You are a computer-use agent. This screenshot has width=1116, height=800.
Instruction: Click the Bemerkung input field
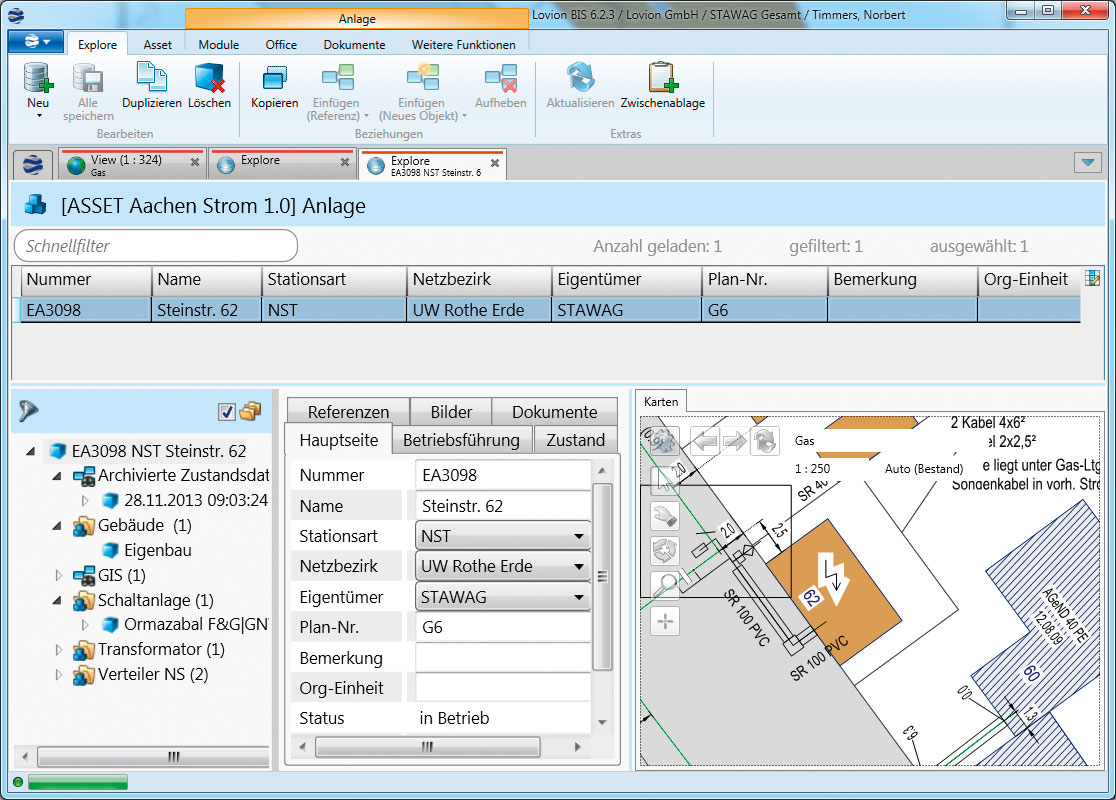502,658
